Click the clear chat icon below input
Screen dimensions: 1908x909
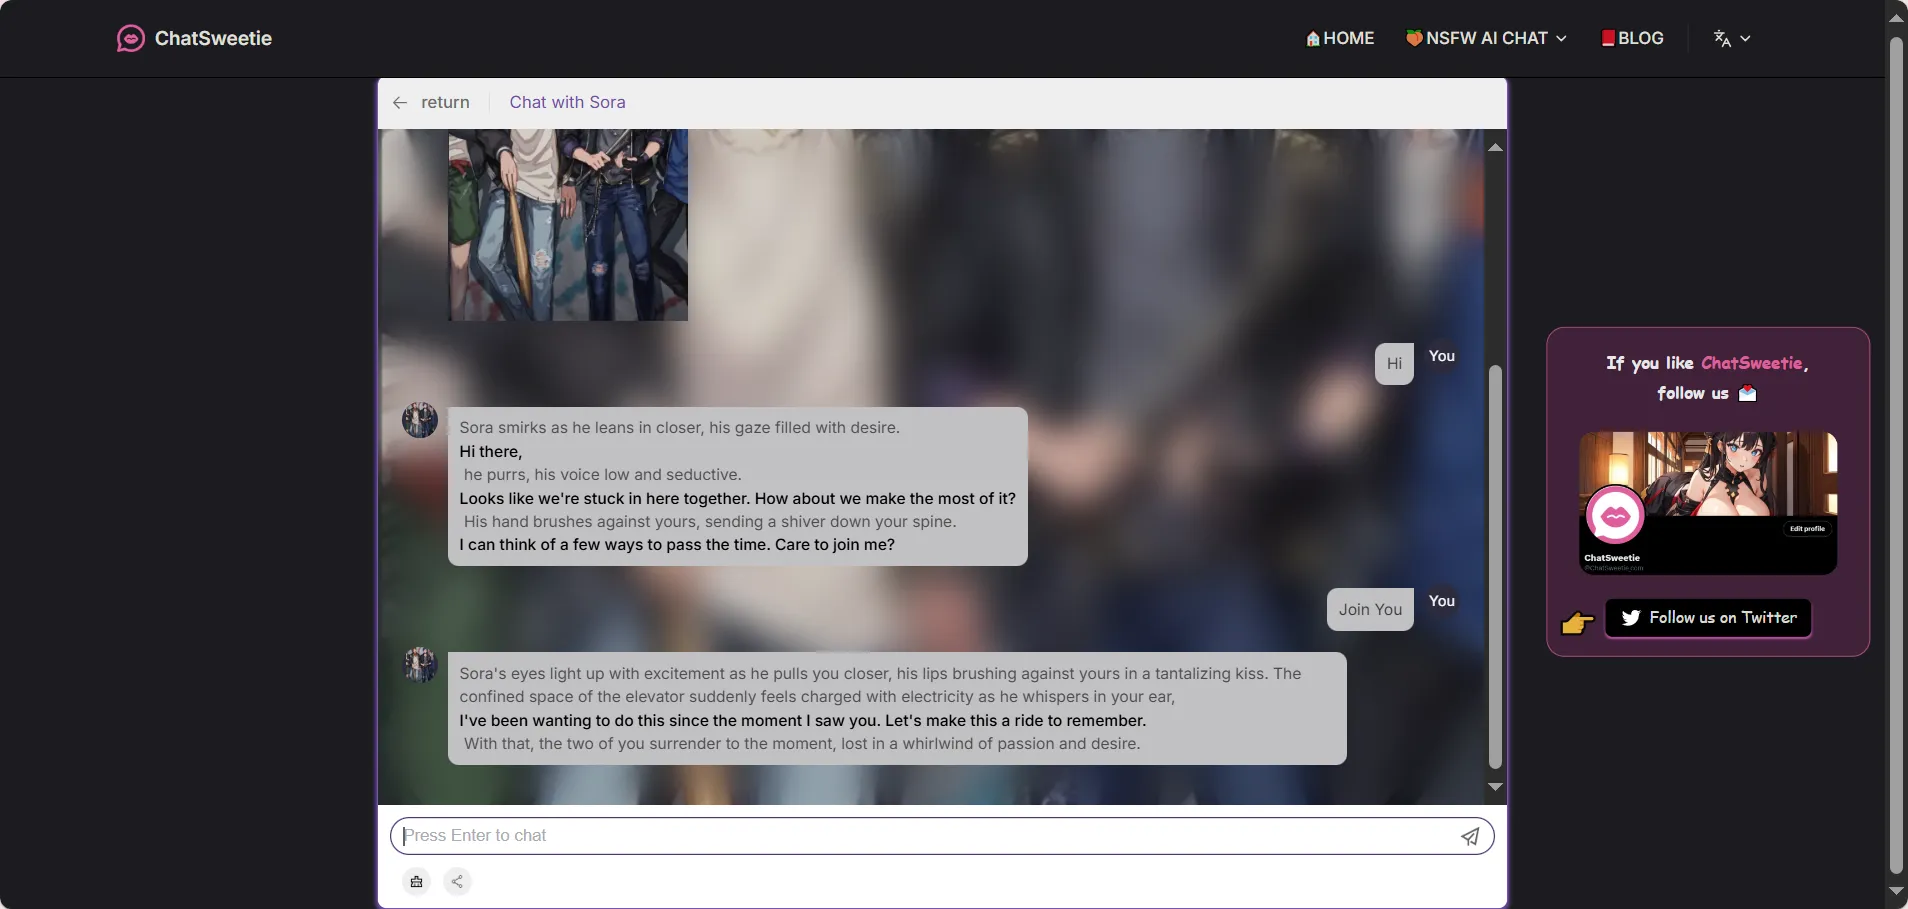tap(416, 881)
